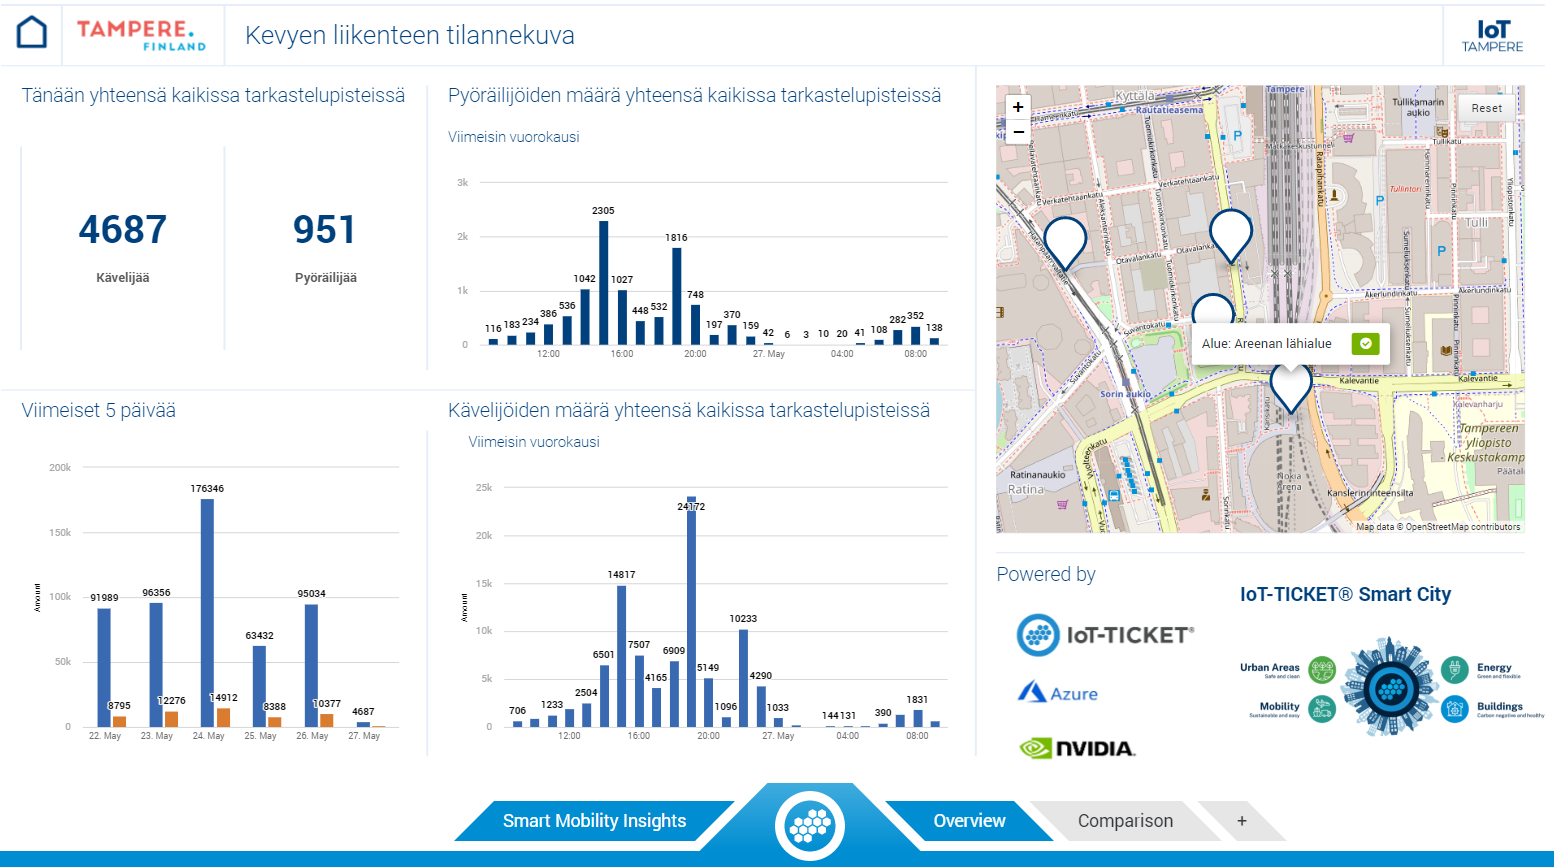Open the NVIDIA logo
The image size is (1554, 867).
[x=1077, y=748]
